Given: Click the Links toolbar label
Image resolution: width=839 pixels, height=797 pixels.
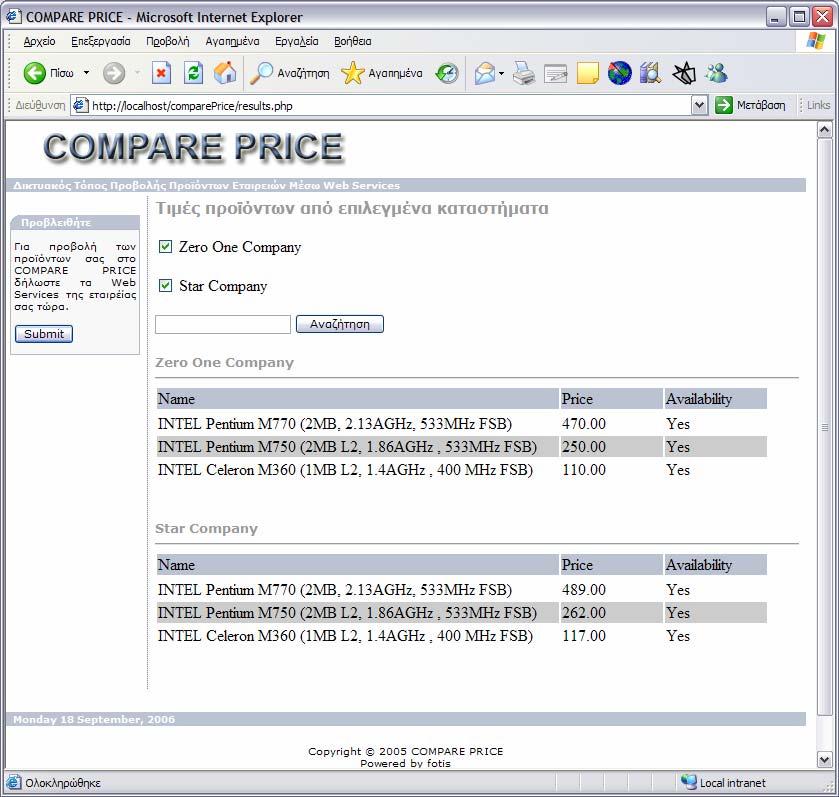Looking at the screenshot, I should coord(818,105).
